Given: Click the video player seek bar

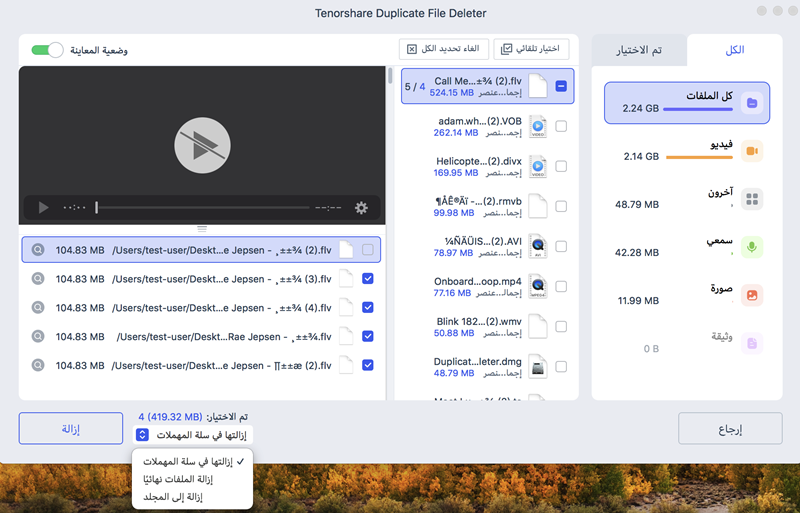Looking at the screenshot, I should [202, 208].
